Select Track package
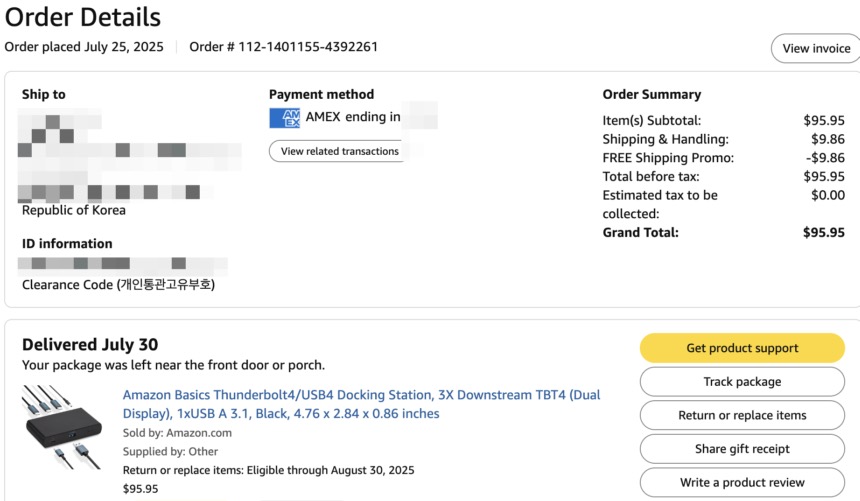860x501 pixels. pyautogui.click(x=742, y=381)
